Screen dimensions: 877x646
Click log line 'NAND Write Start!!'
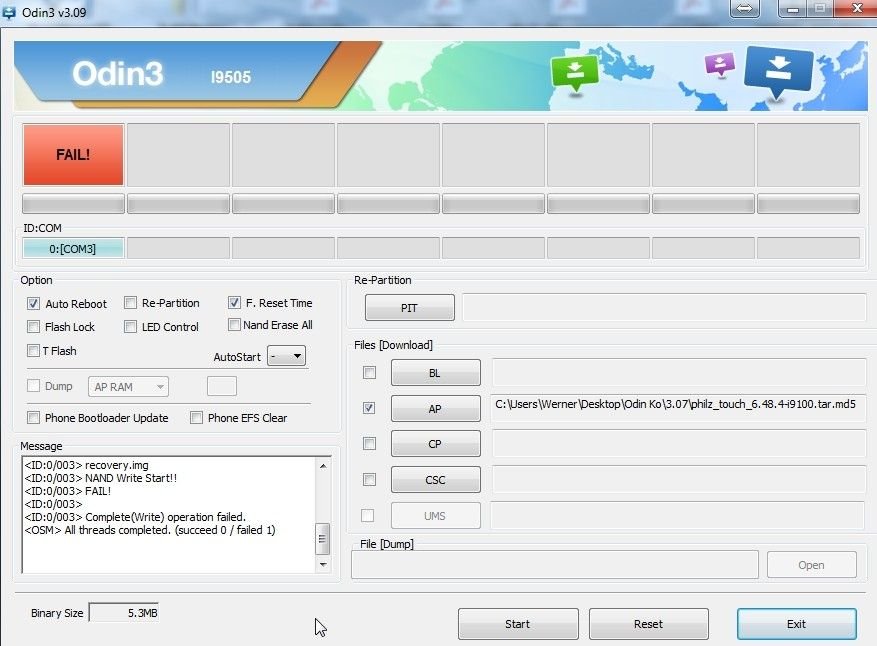[x=101, y=478]
